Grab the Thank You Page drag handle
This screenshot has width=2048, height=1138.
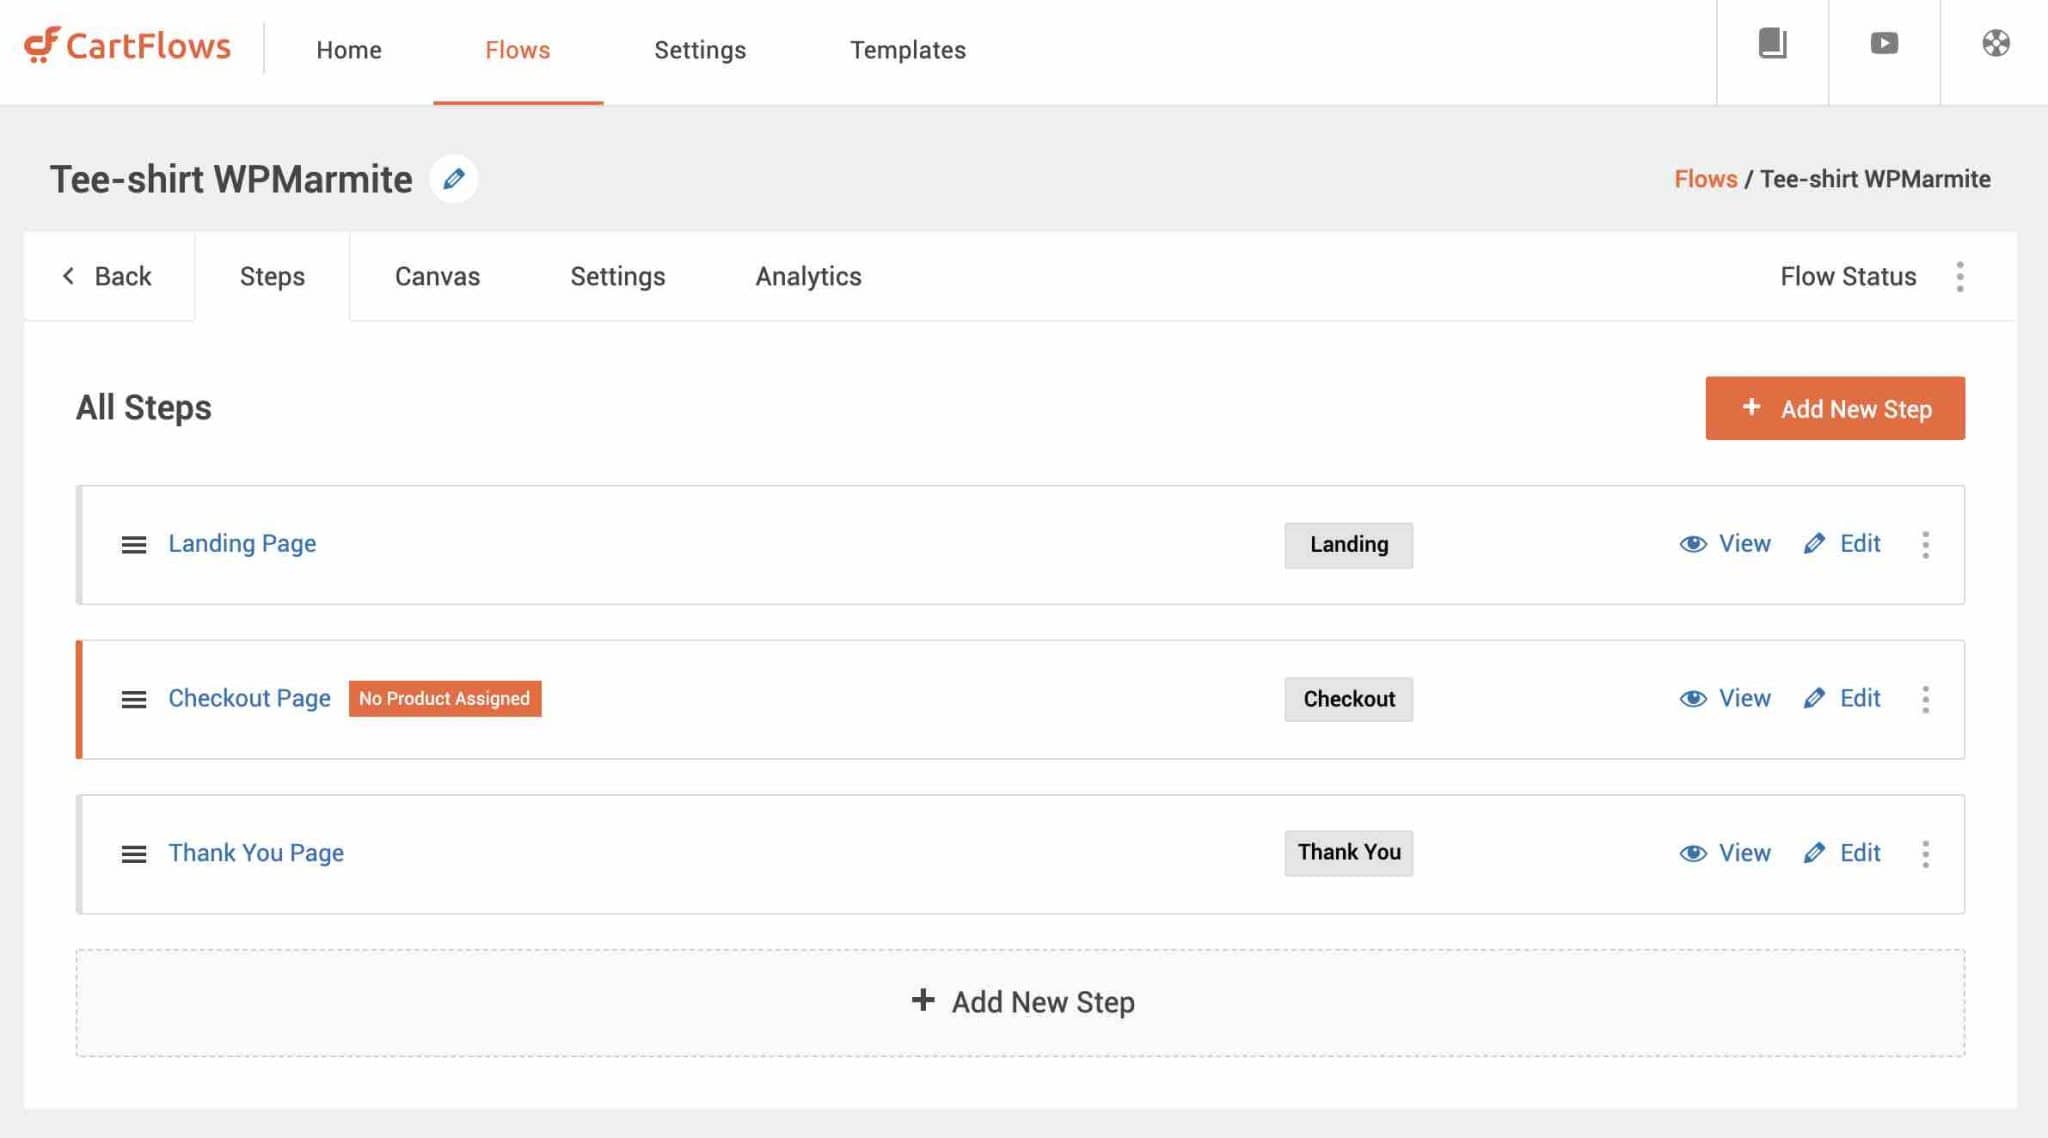click(x=133, y=854)
